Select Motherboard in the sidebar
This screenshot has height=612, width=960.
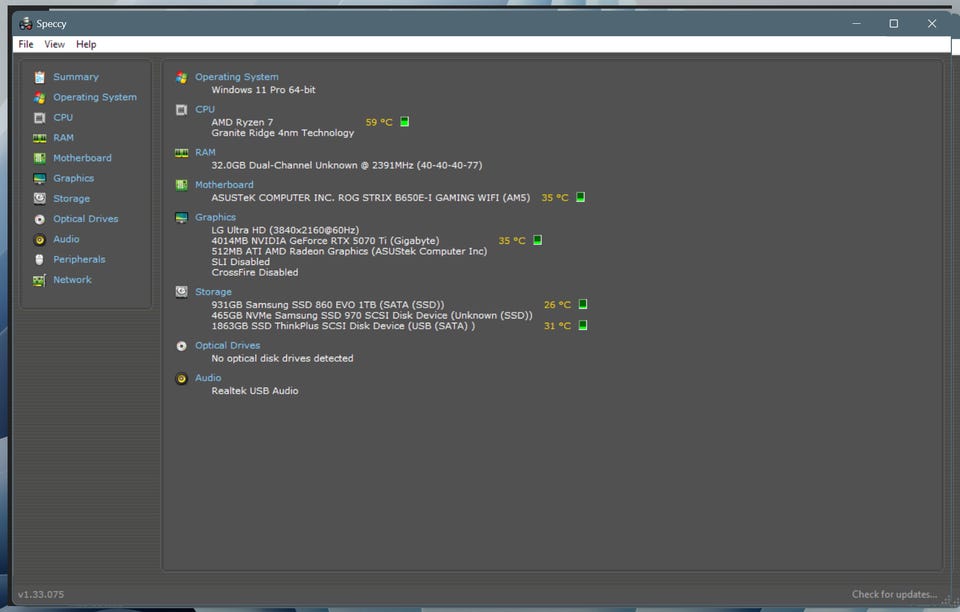pyautogui.click(x=82, y=157)
